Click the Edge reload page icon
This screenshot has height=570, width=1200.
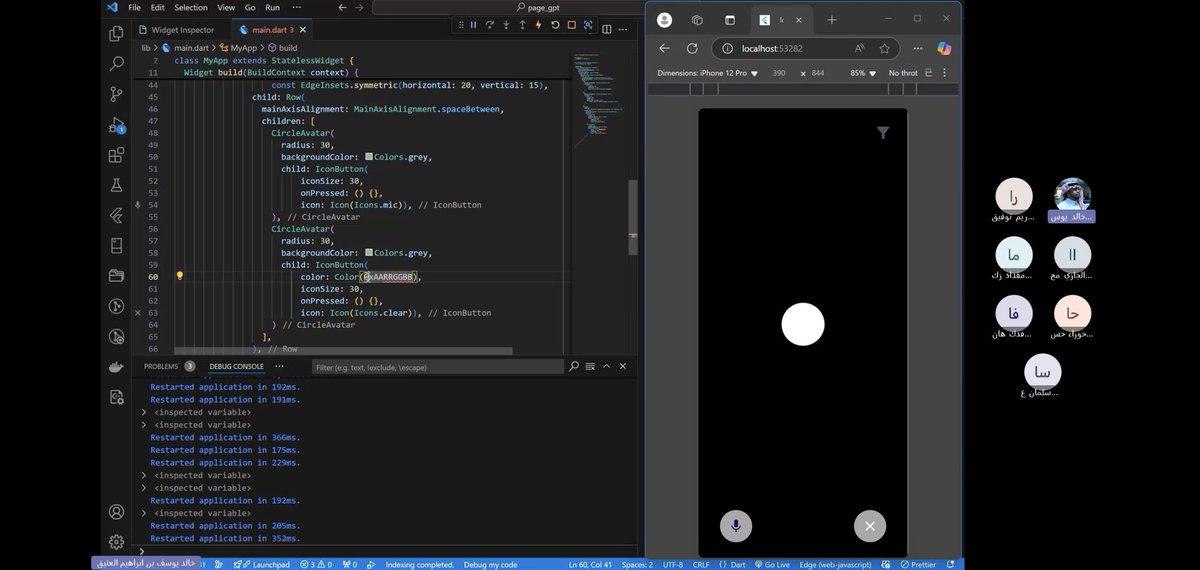click(x=691, y=48)
